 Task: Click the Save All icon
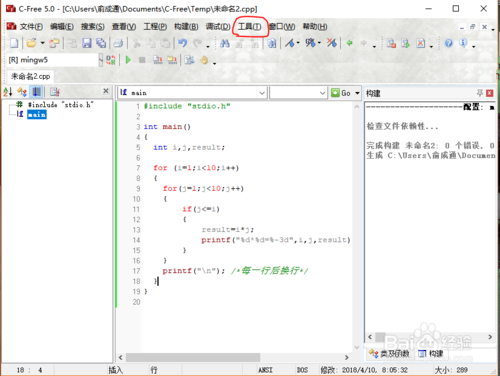(101, 43)
